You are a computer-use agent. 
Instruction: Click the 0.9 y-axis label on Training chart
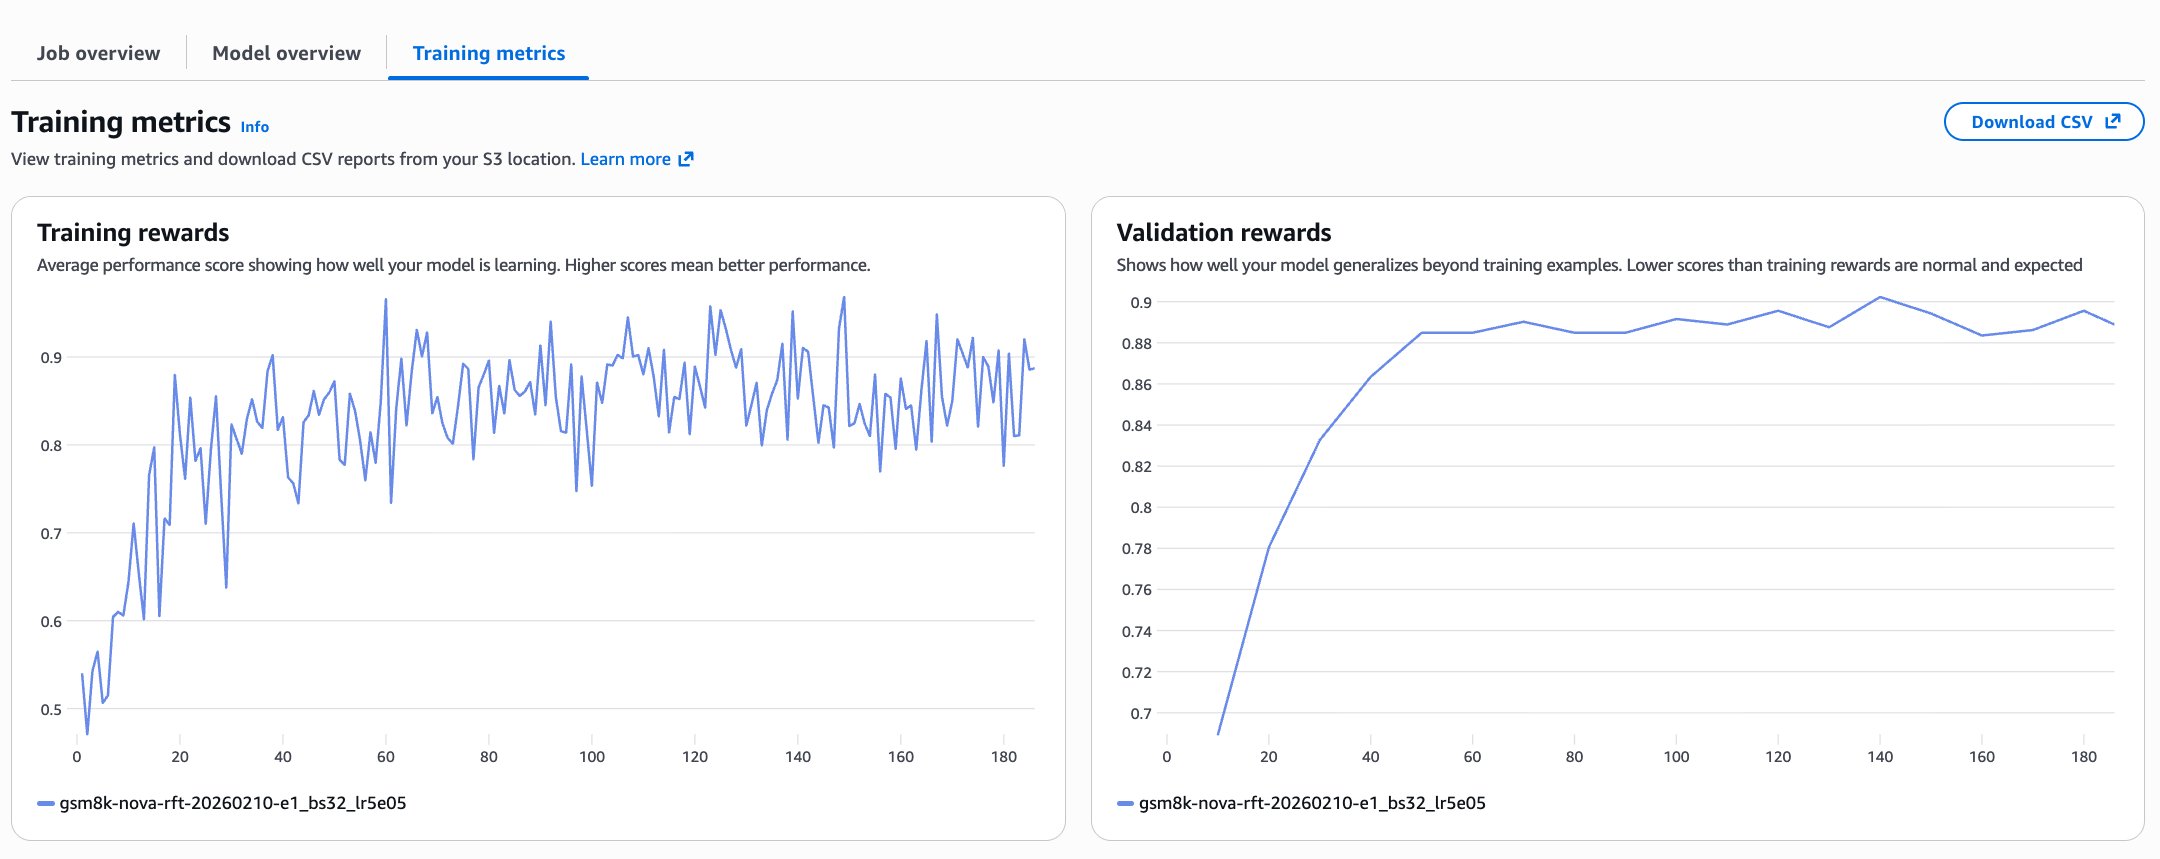click(x=51, y=358)
